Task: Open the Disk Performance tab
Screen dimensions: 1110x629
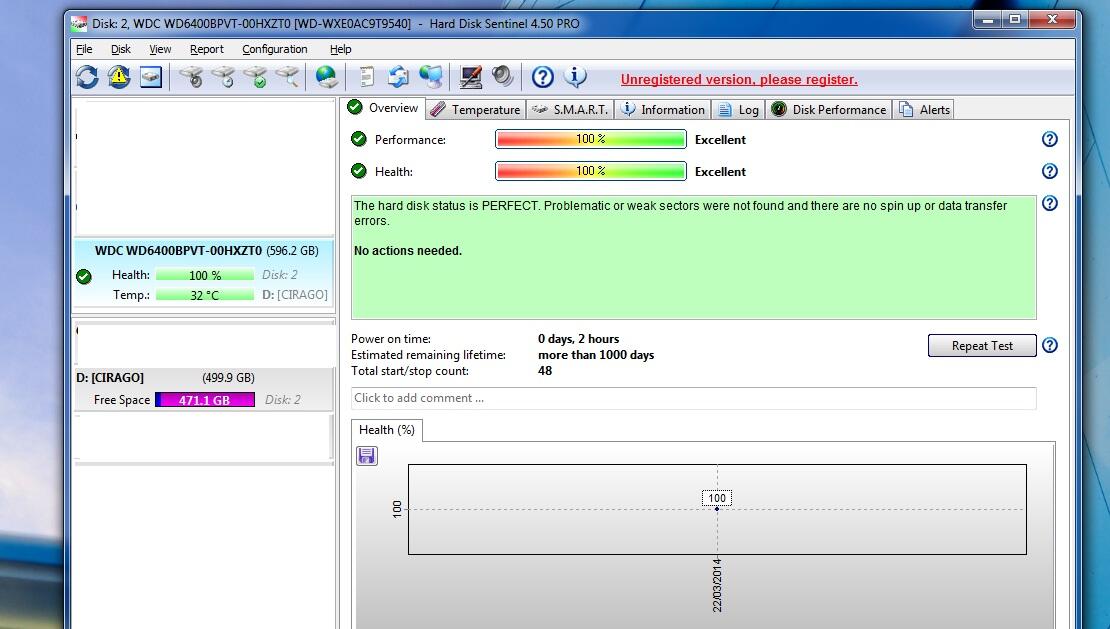Action: [829, 110]
